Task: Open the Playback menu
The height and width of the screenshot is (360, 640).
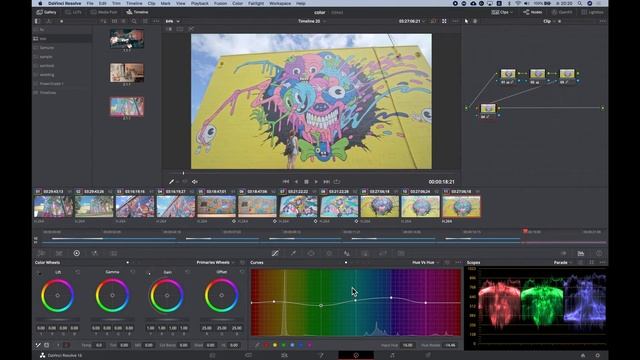Action: 200,3
